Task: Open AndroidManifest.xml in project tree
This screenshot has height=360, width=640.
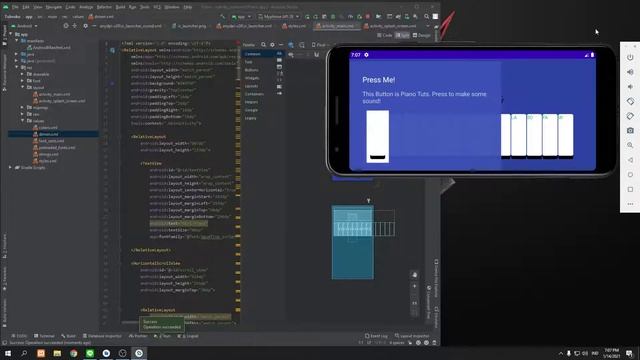Action: point(48,47)
